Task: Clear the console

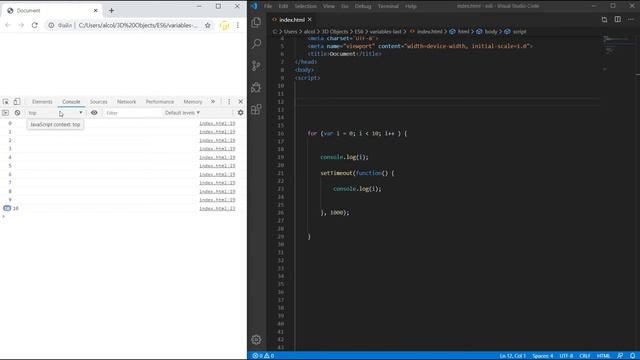Action: click(x=17, y=113)
